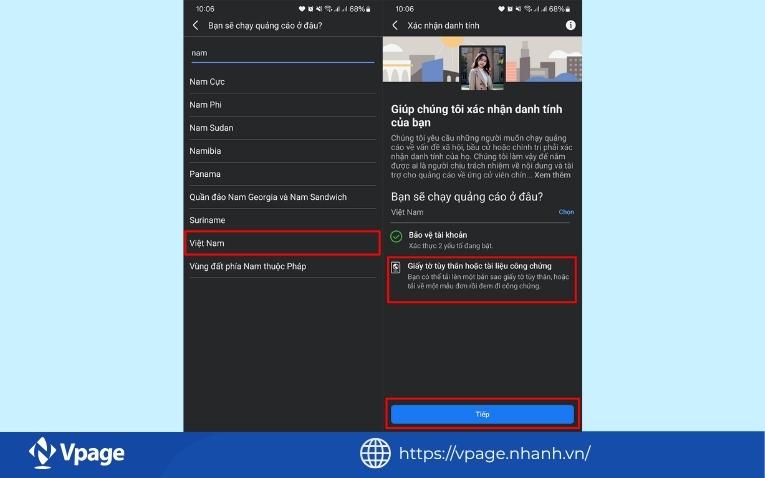Tap back arrow on Xác nhận danh tính screen
The image size is (765, 478).
coord(395,25)
